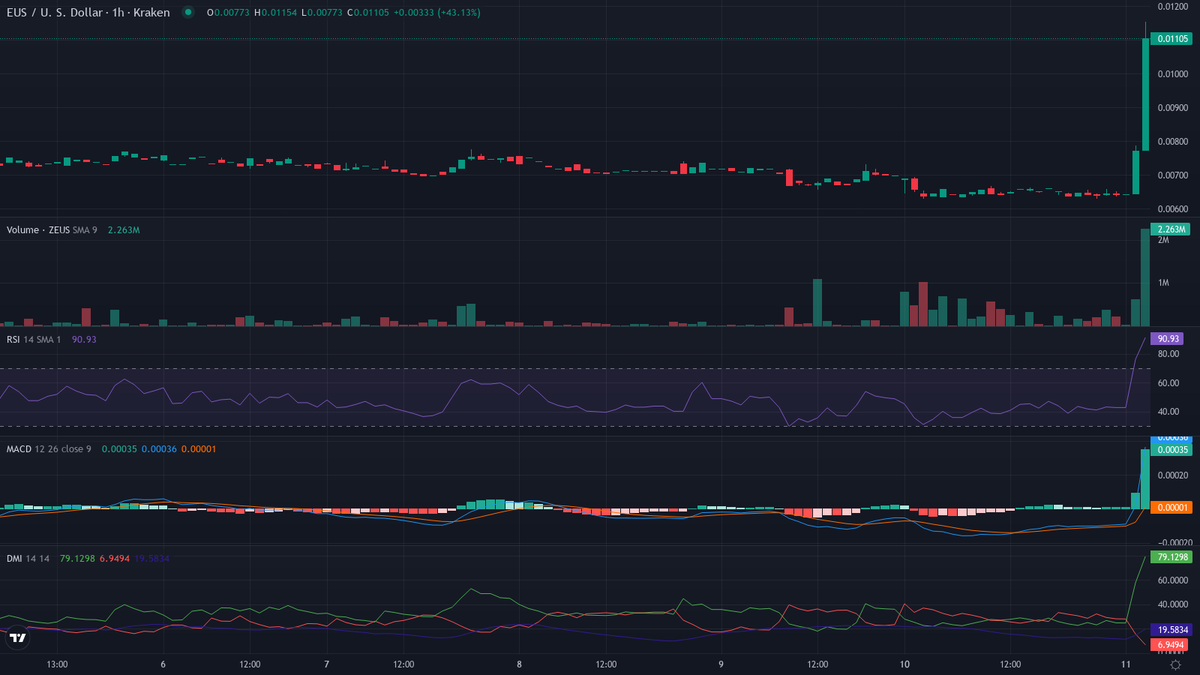Select the DMI 14 14 legend title
Viewport: 1200px width, 675px height.
(30, 558)
